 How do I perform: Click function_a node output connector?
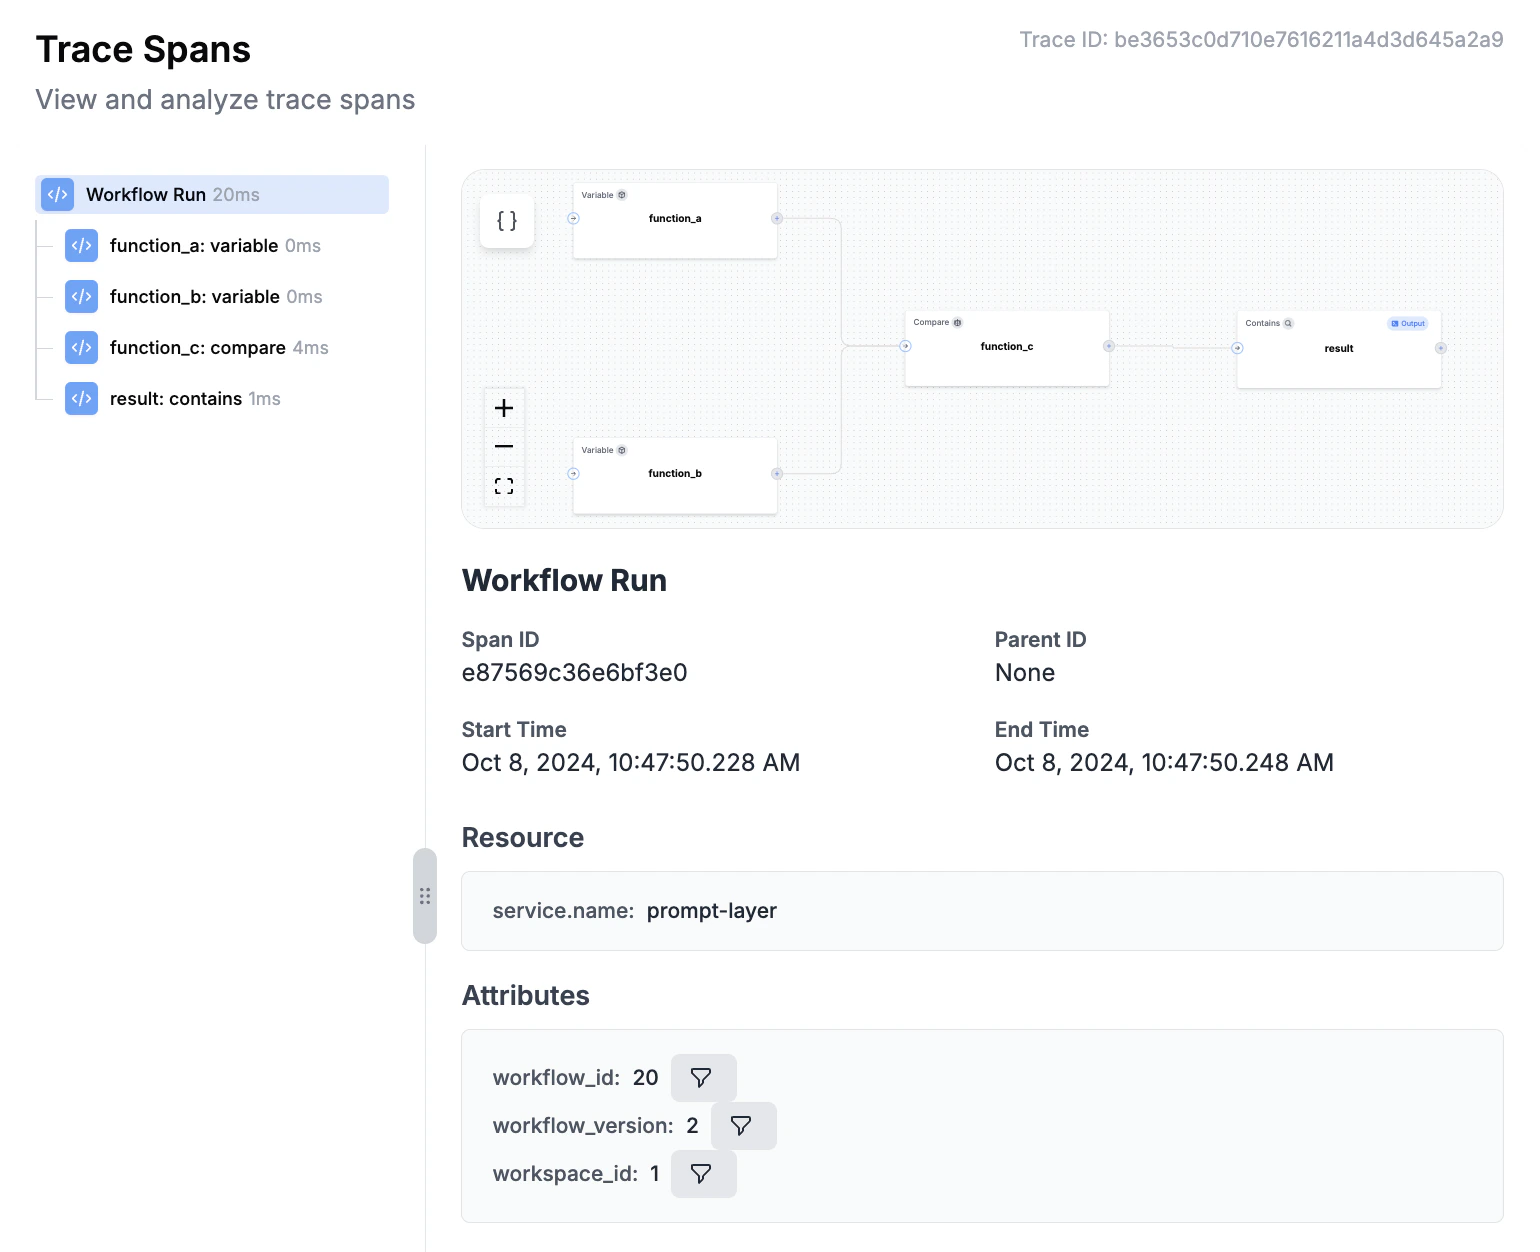(x=777, y=218)
